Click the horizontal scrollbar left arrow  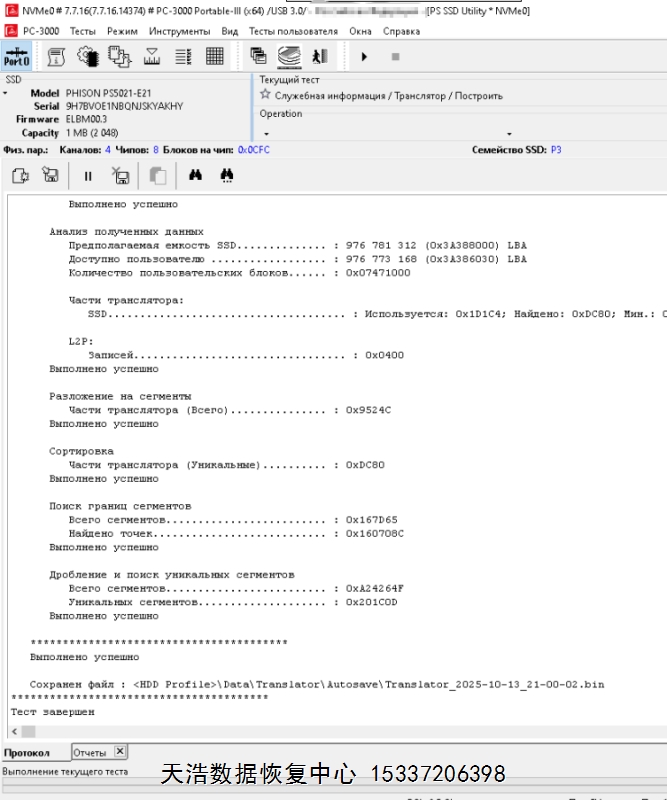[x=15, y=731]
